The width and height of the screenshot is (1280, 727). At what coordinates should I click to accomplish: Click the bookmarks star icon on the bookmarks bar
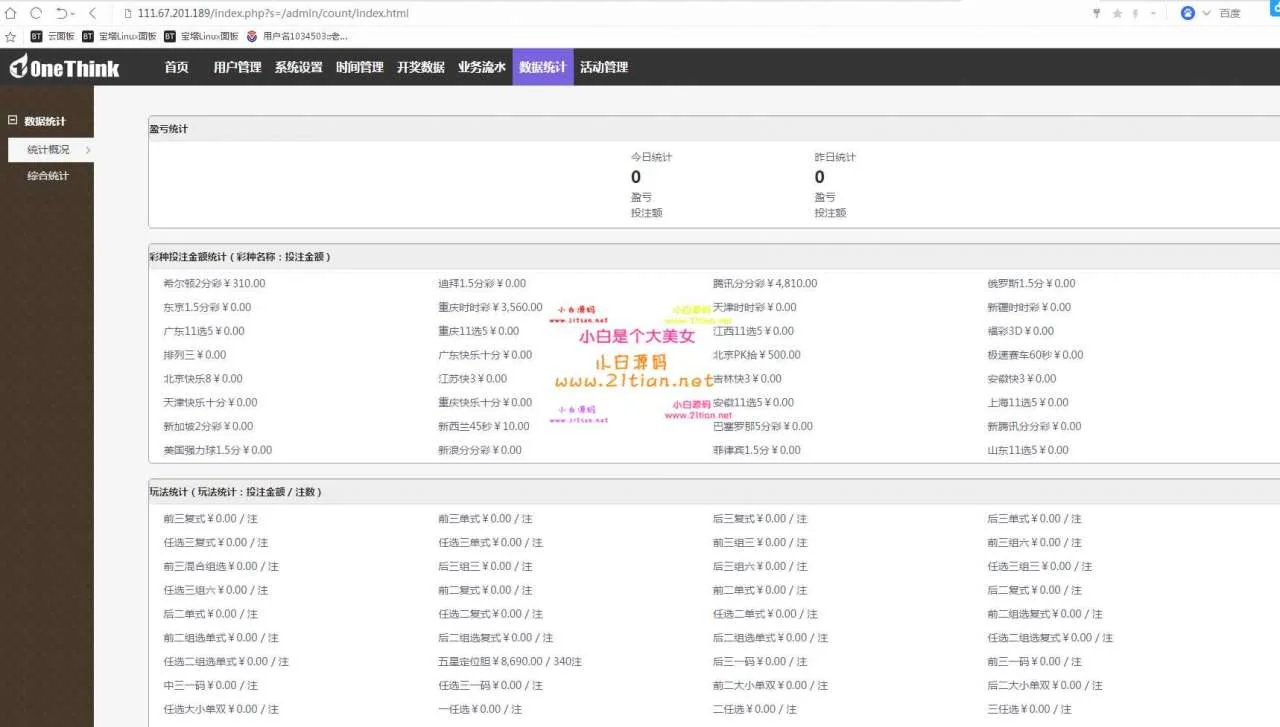coord(11,36)
